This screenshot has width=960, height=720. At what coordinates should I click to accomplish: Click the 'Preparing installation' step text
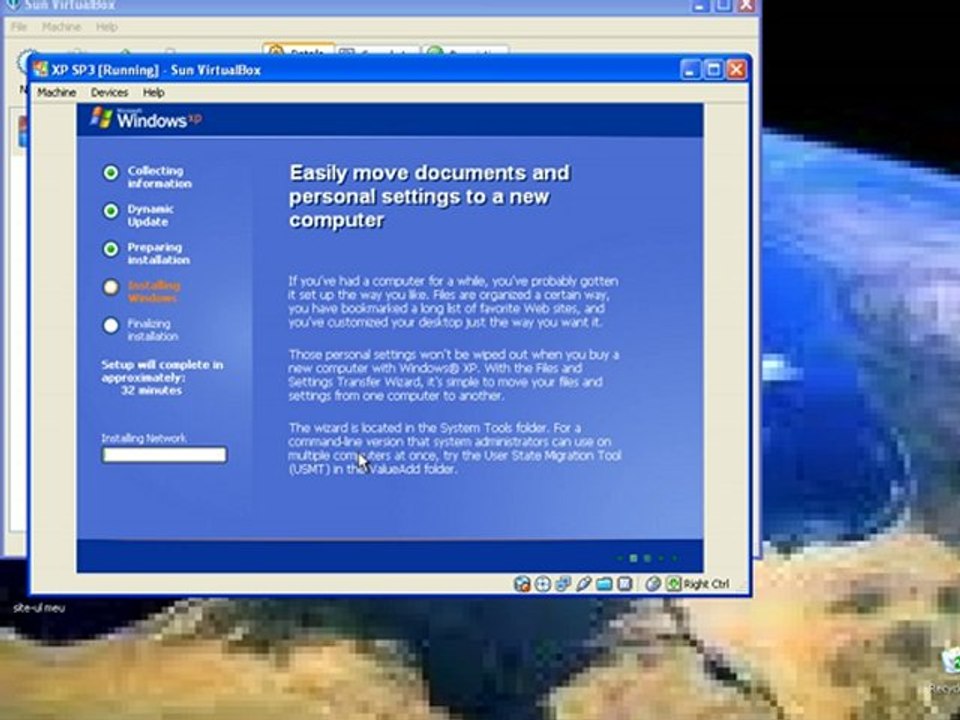(x=159, y=253)
